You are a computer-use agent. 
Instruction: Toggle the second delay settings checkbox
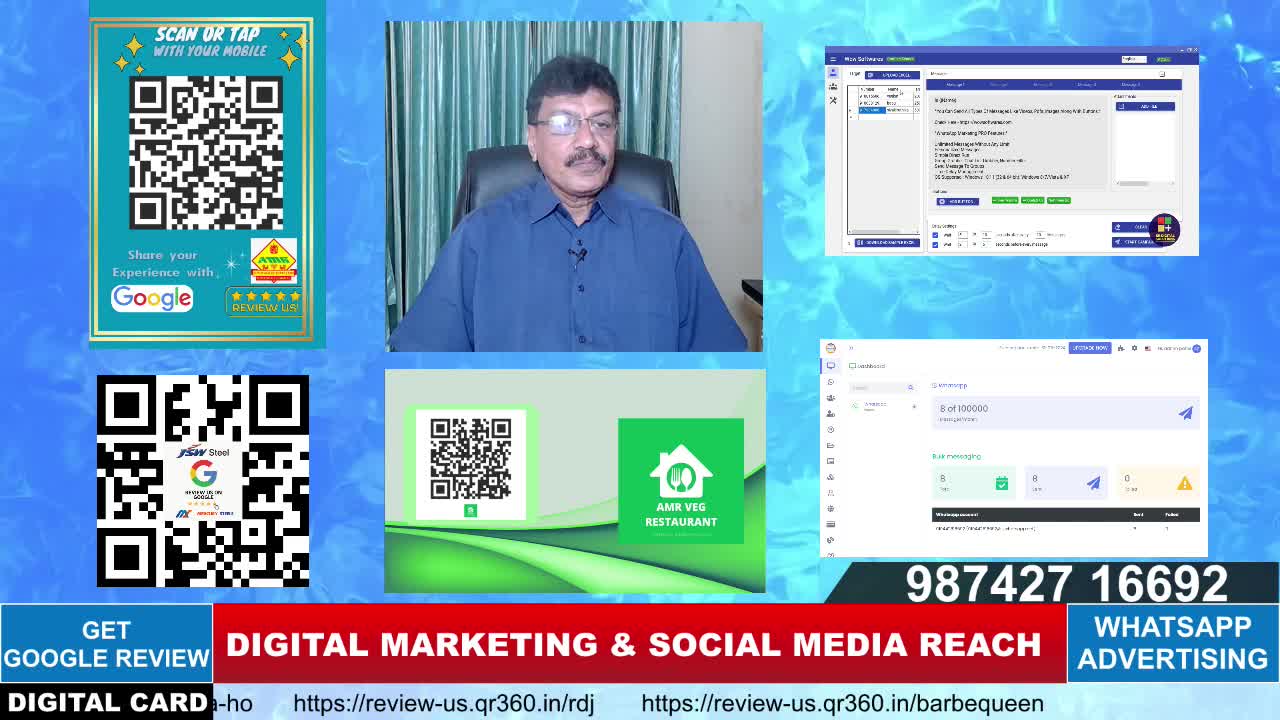click(936, 244)
